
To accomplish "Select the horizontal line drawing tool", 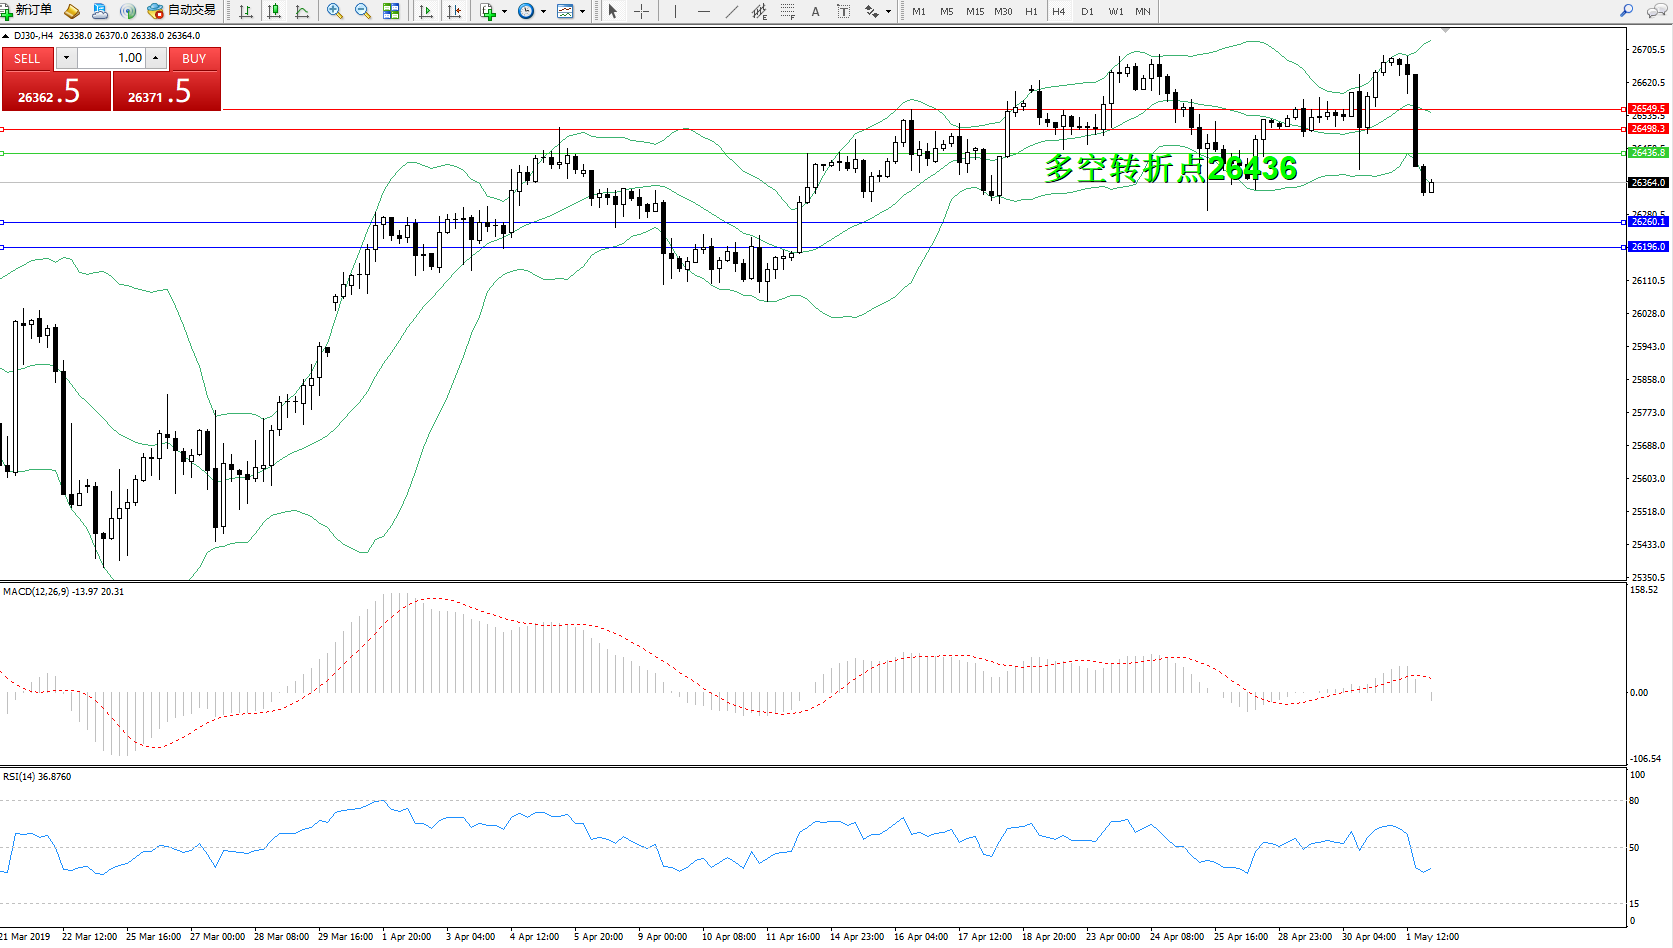I will (704, 11).
